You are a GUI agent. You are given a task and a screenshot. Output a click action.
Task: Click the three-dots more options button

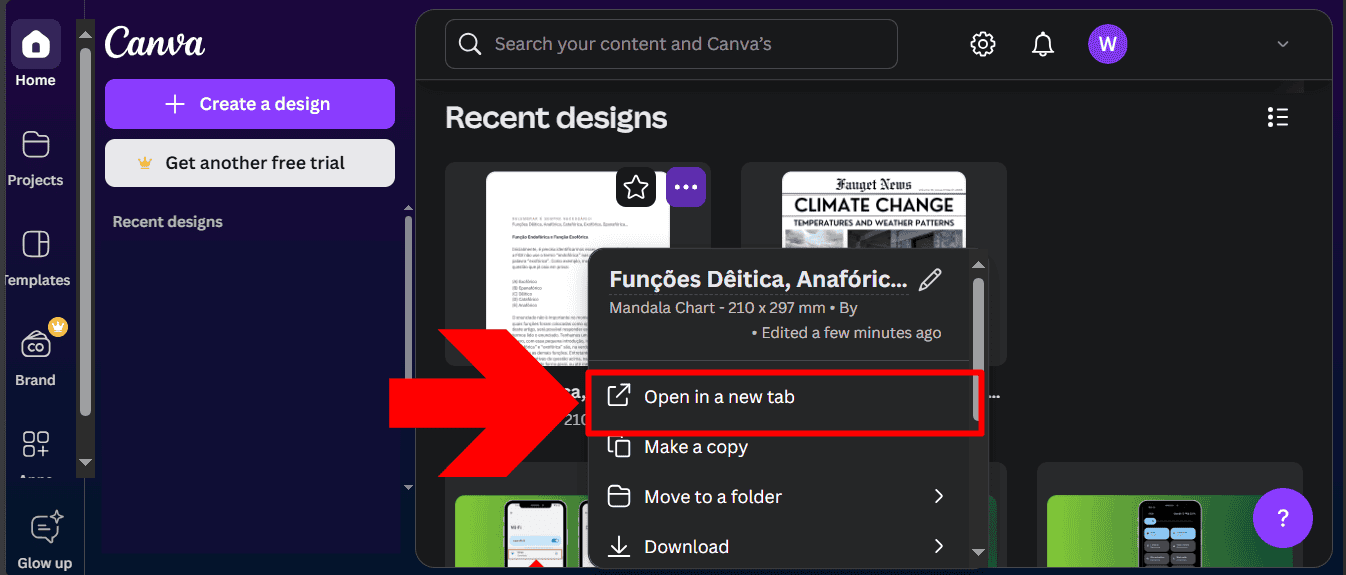[x=686, y=187]
